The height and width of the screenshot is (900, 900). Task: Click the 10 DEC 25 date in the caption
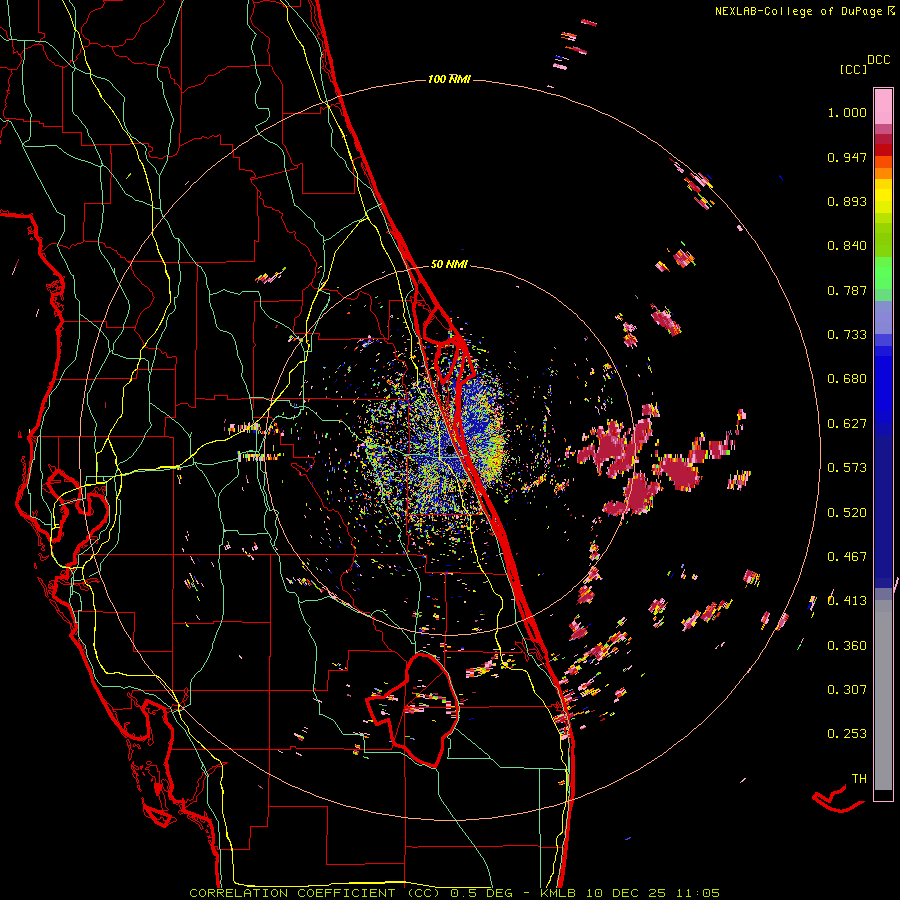coord(626,893)
